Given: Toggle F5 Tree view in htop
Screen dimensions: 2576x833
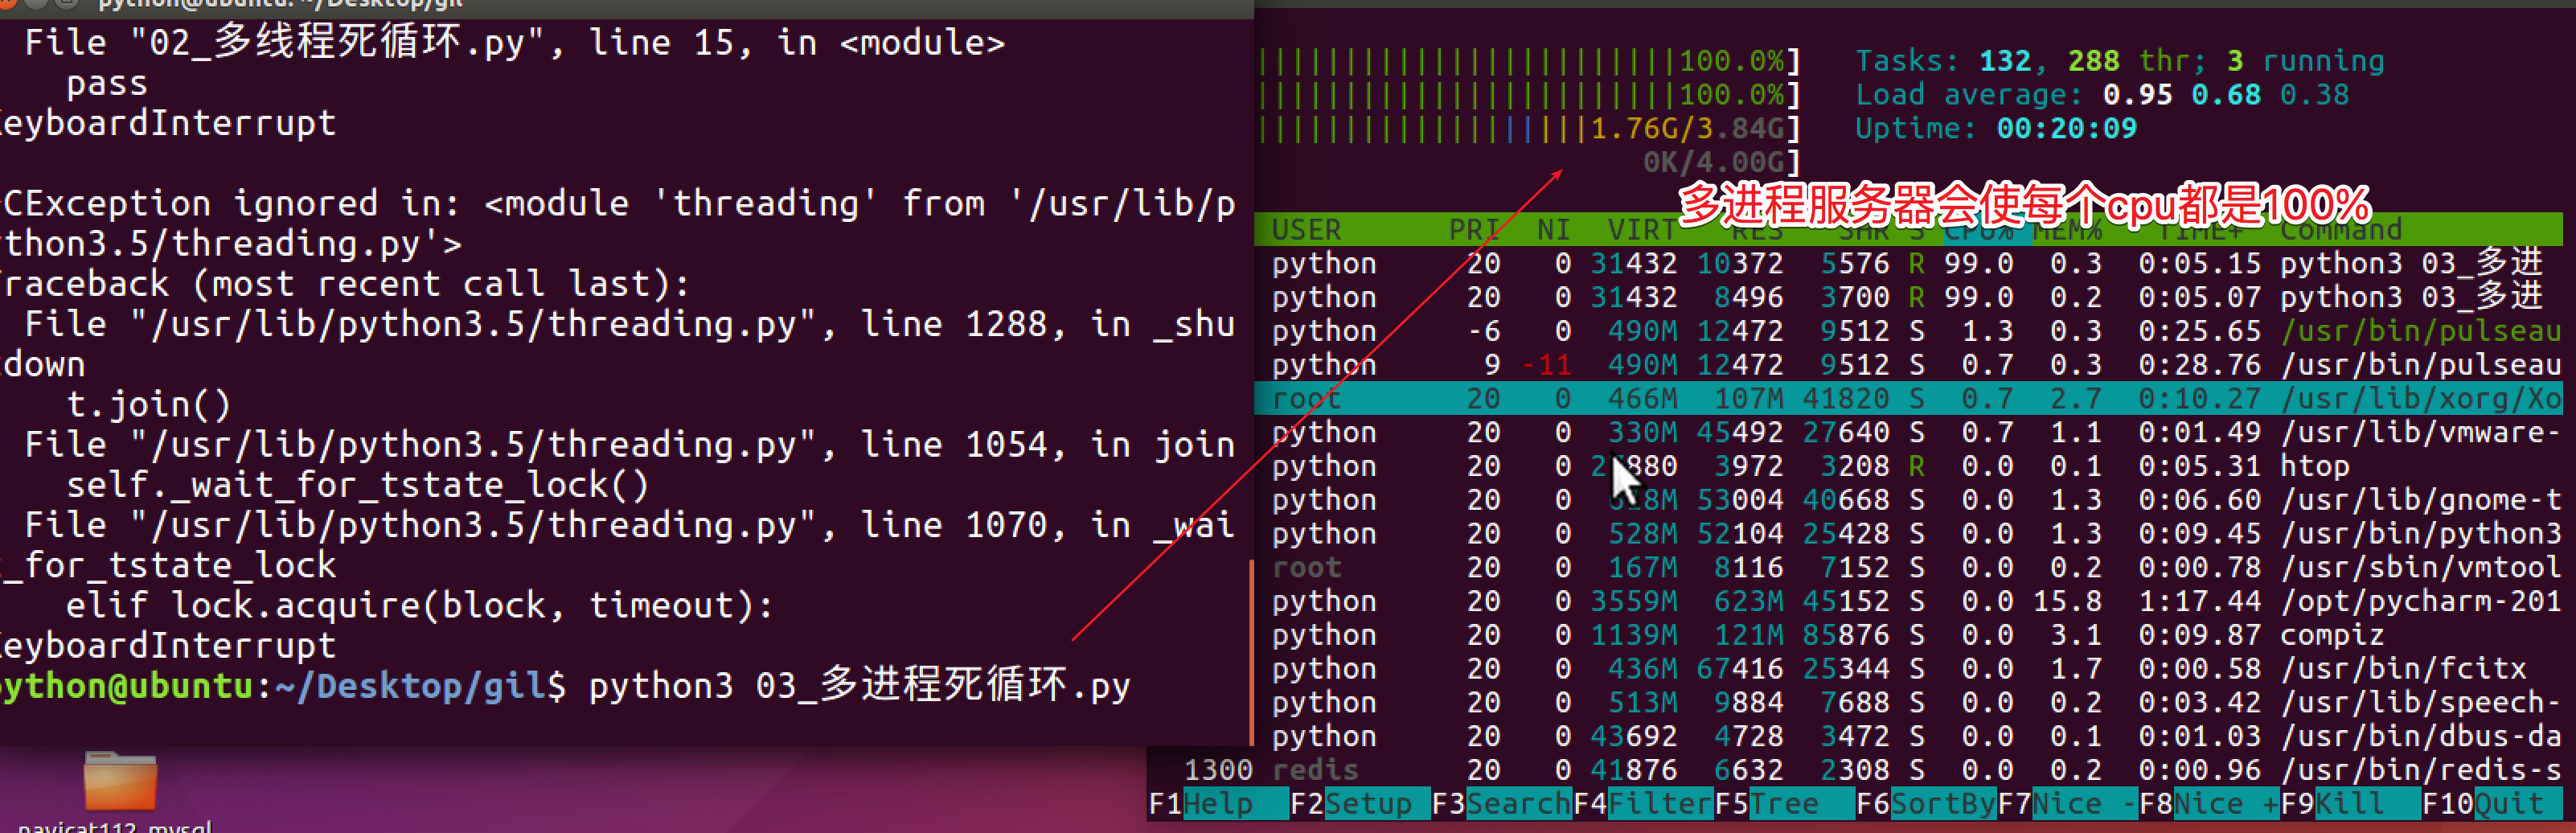Looking at the screenshot, I should [1785, 803].
